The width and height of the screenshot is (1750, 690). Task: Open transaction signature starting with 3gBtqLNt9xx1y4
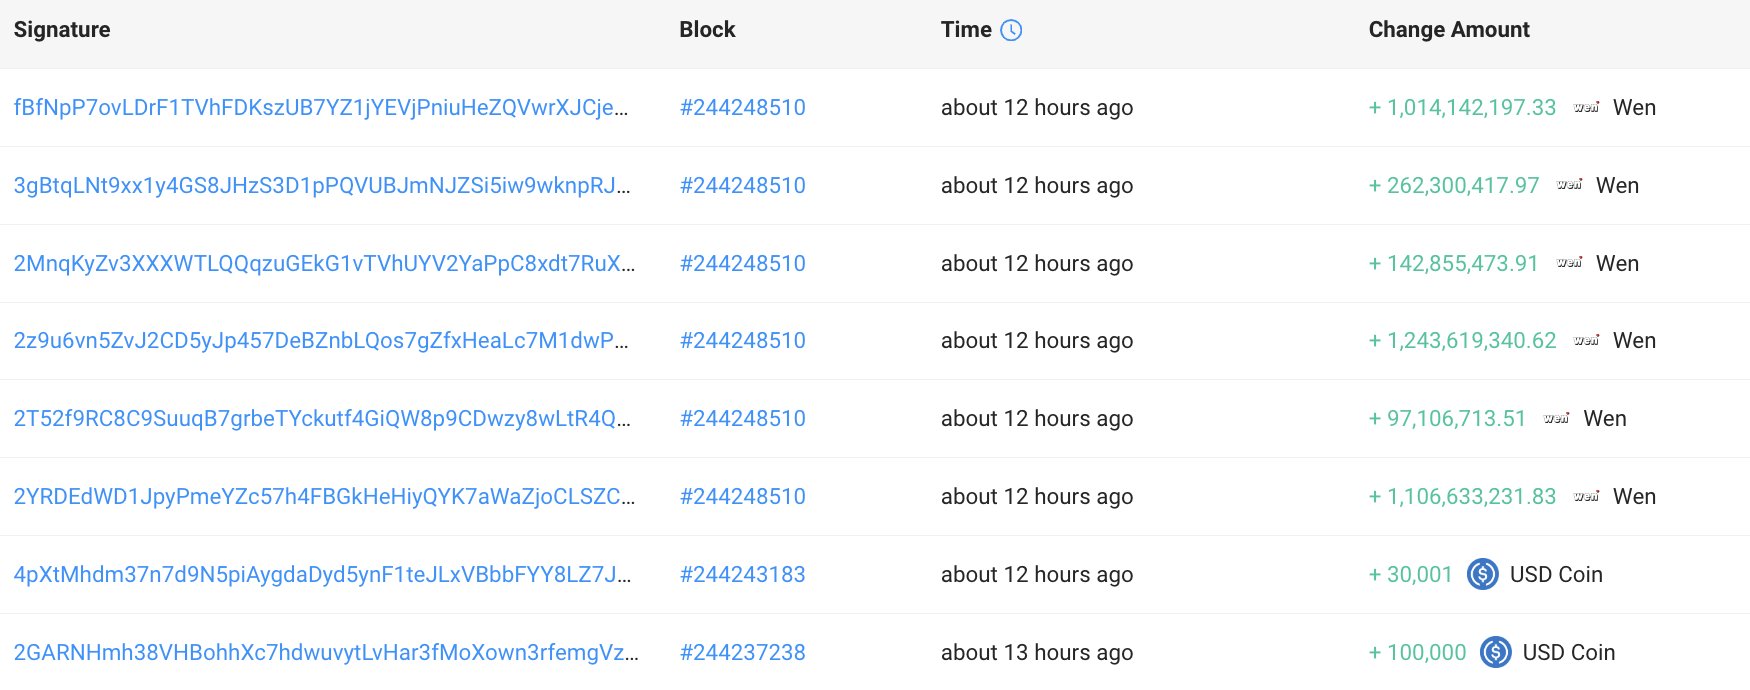(321, 185)
